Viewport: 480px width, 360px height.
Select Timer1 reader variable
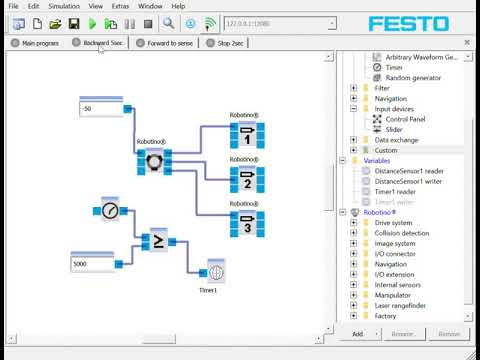395,192
